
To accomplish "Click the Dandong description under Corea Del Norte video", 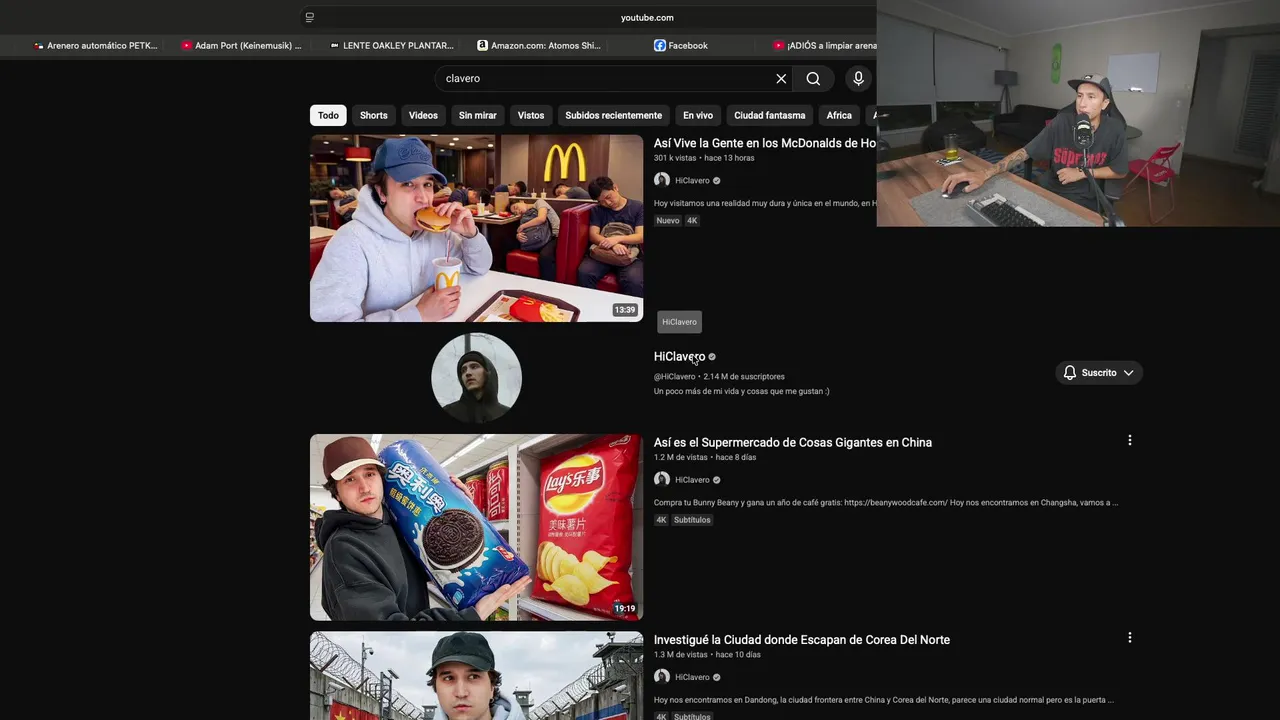I will [x=884, y=700].
